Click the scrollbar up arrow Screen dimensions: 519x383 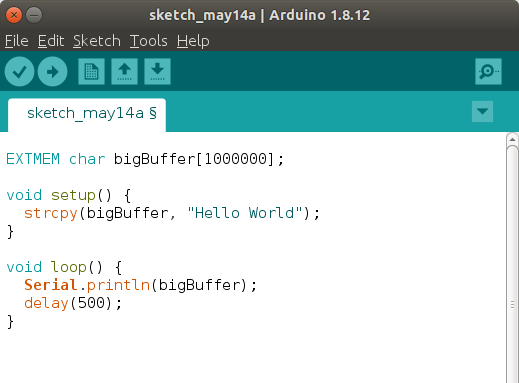512,139
